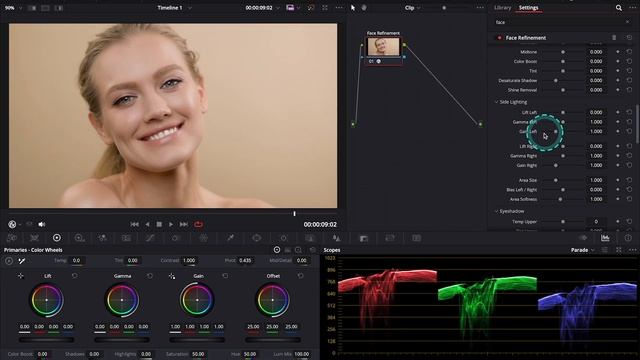Click the auto balance icon in Primaries

pyautogui.click(x=9, y=260)
